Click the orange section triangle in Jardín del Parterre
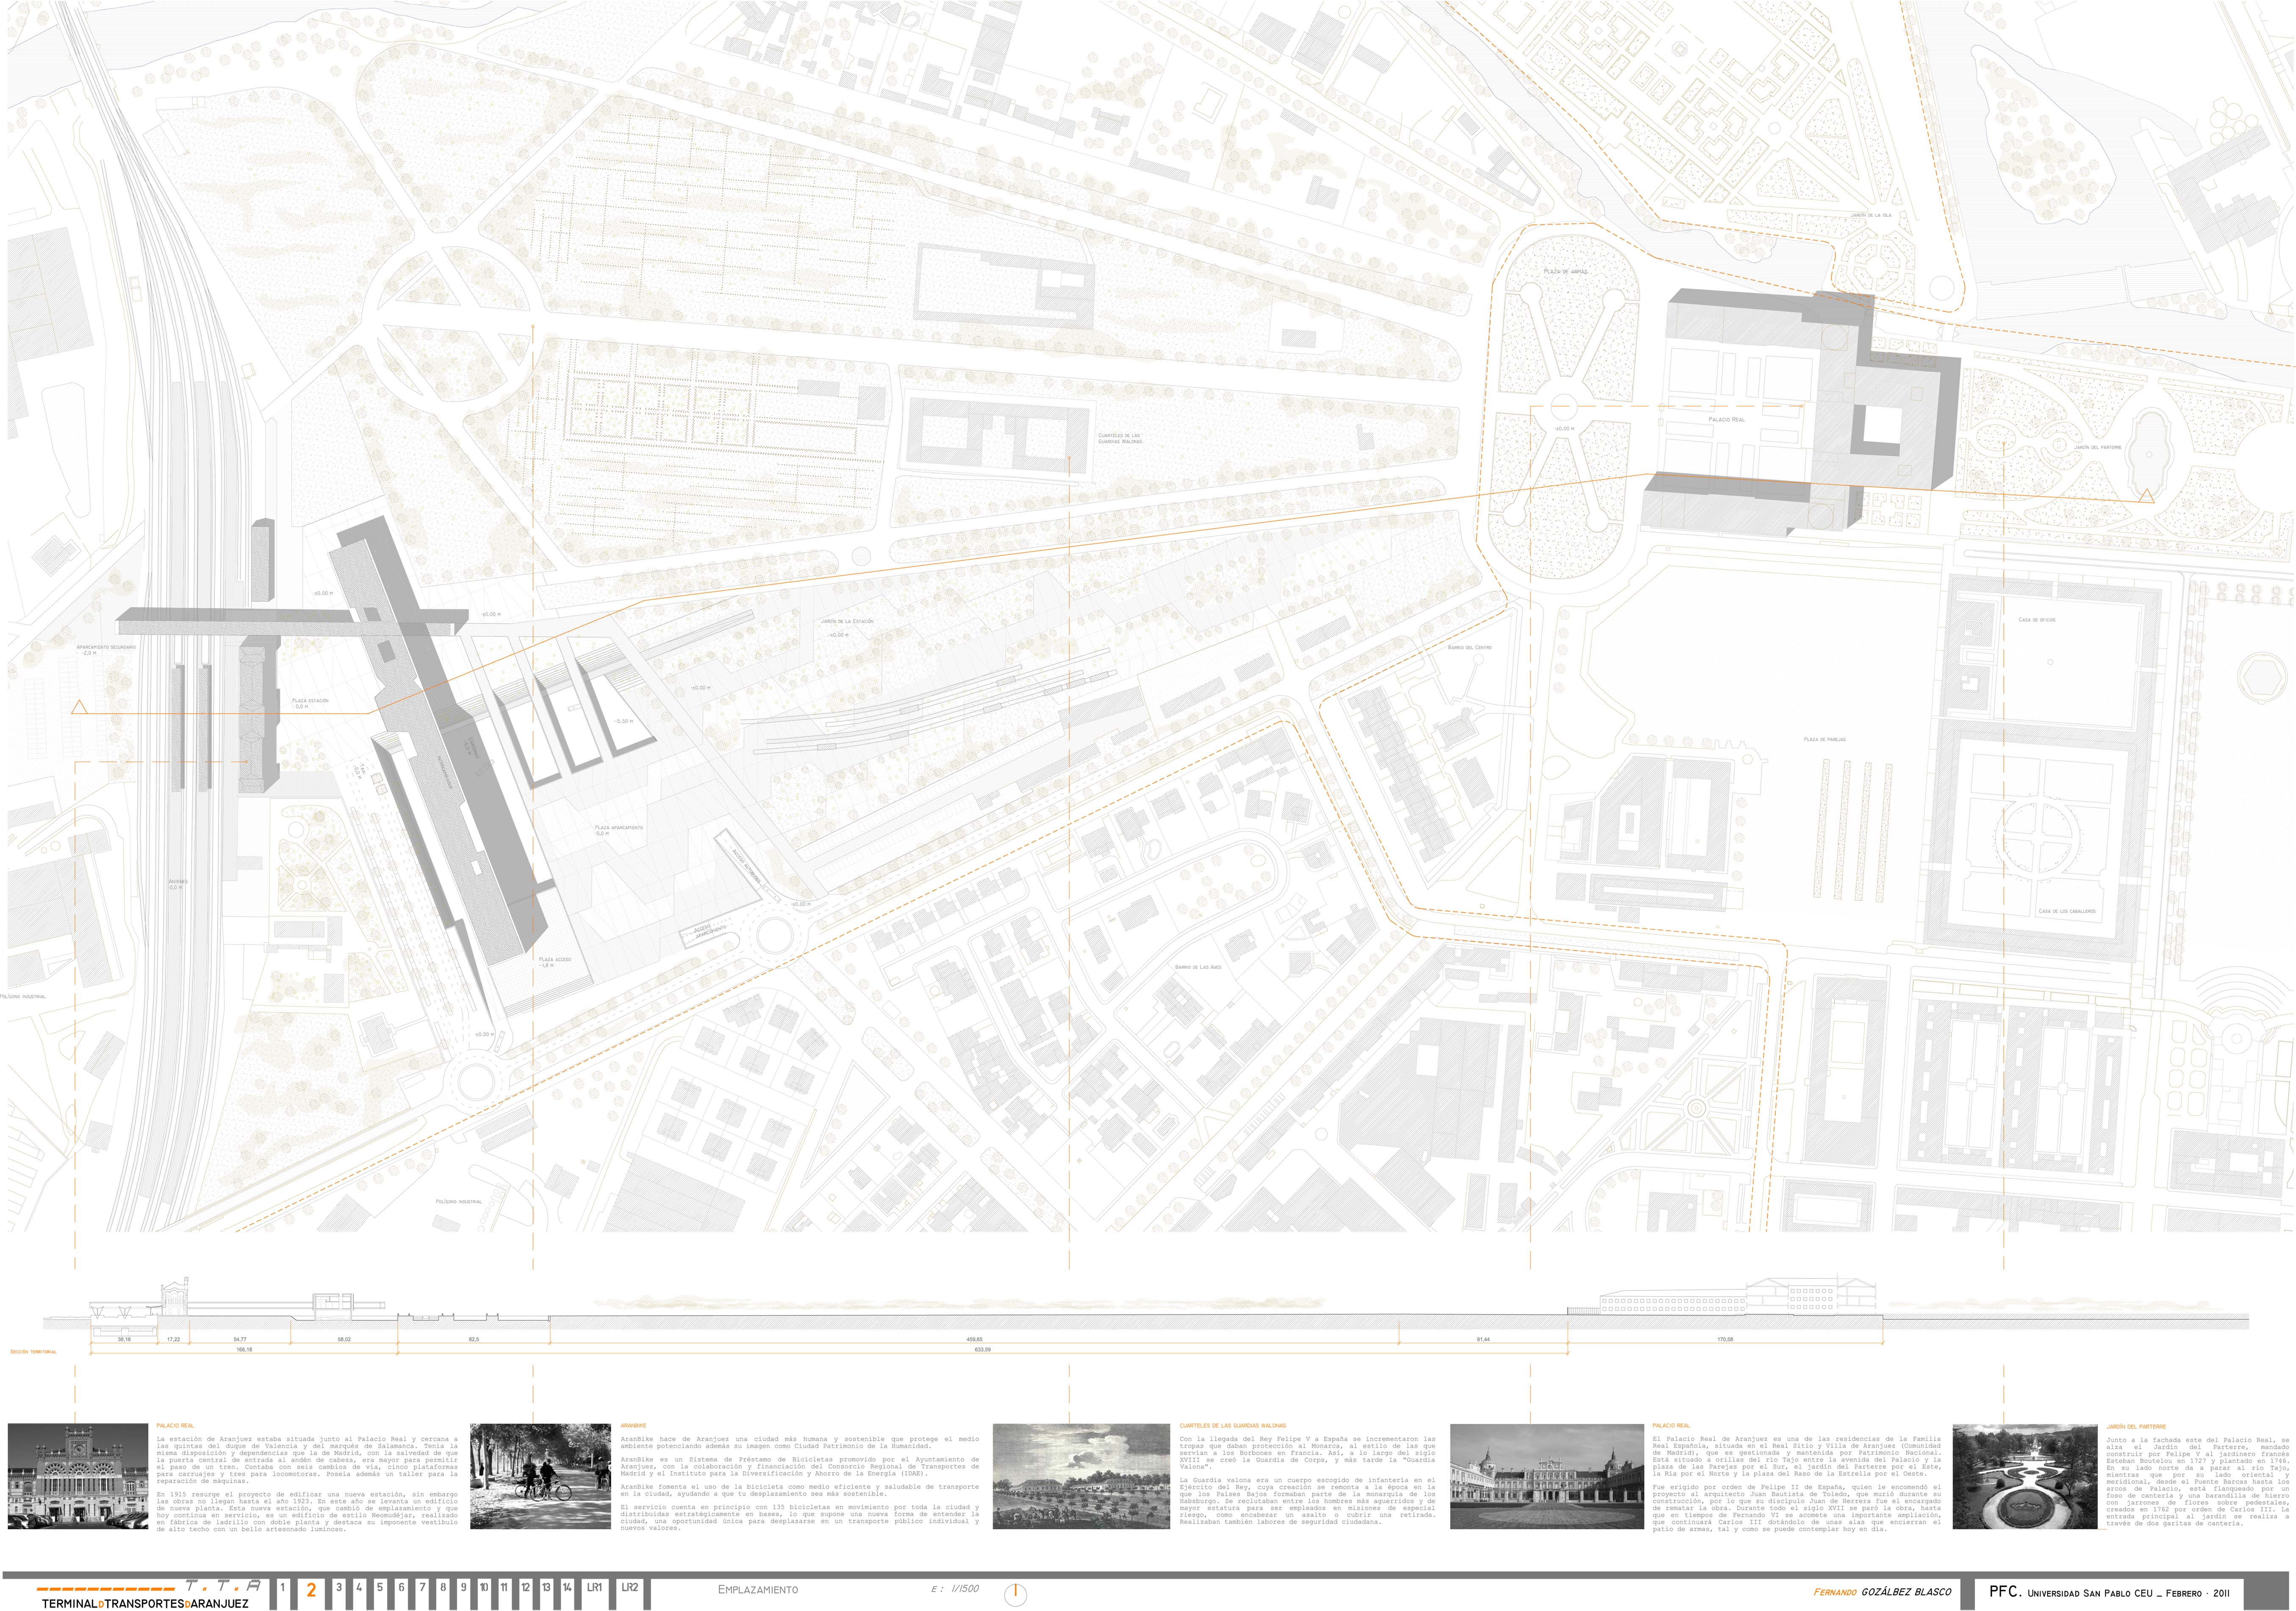The height and width of the screenshot is (1611, 2296). 2147,495
